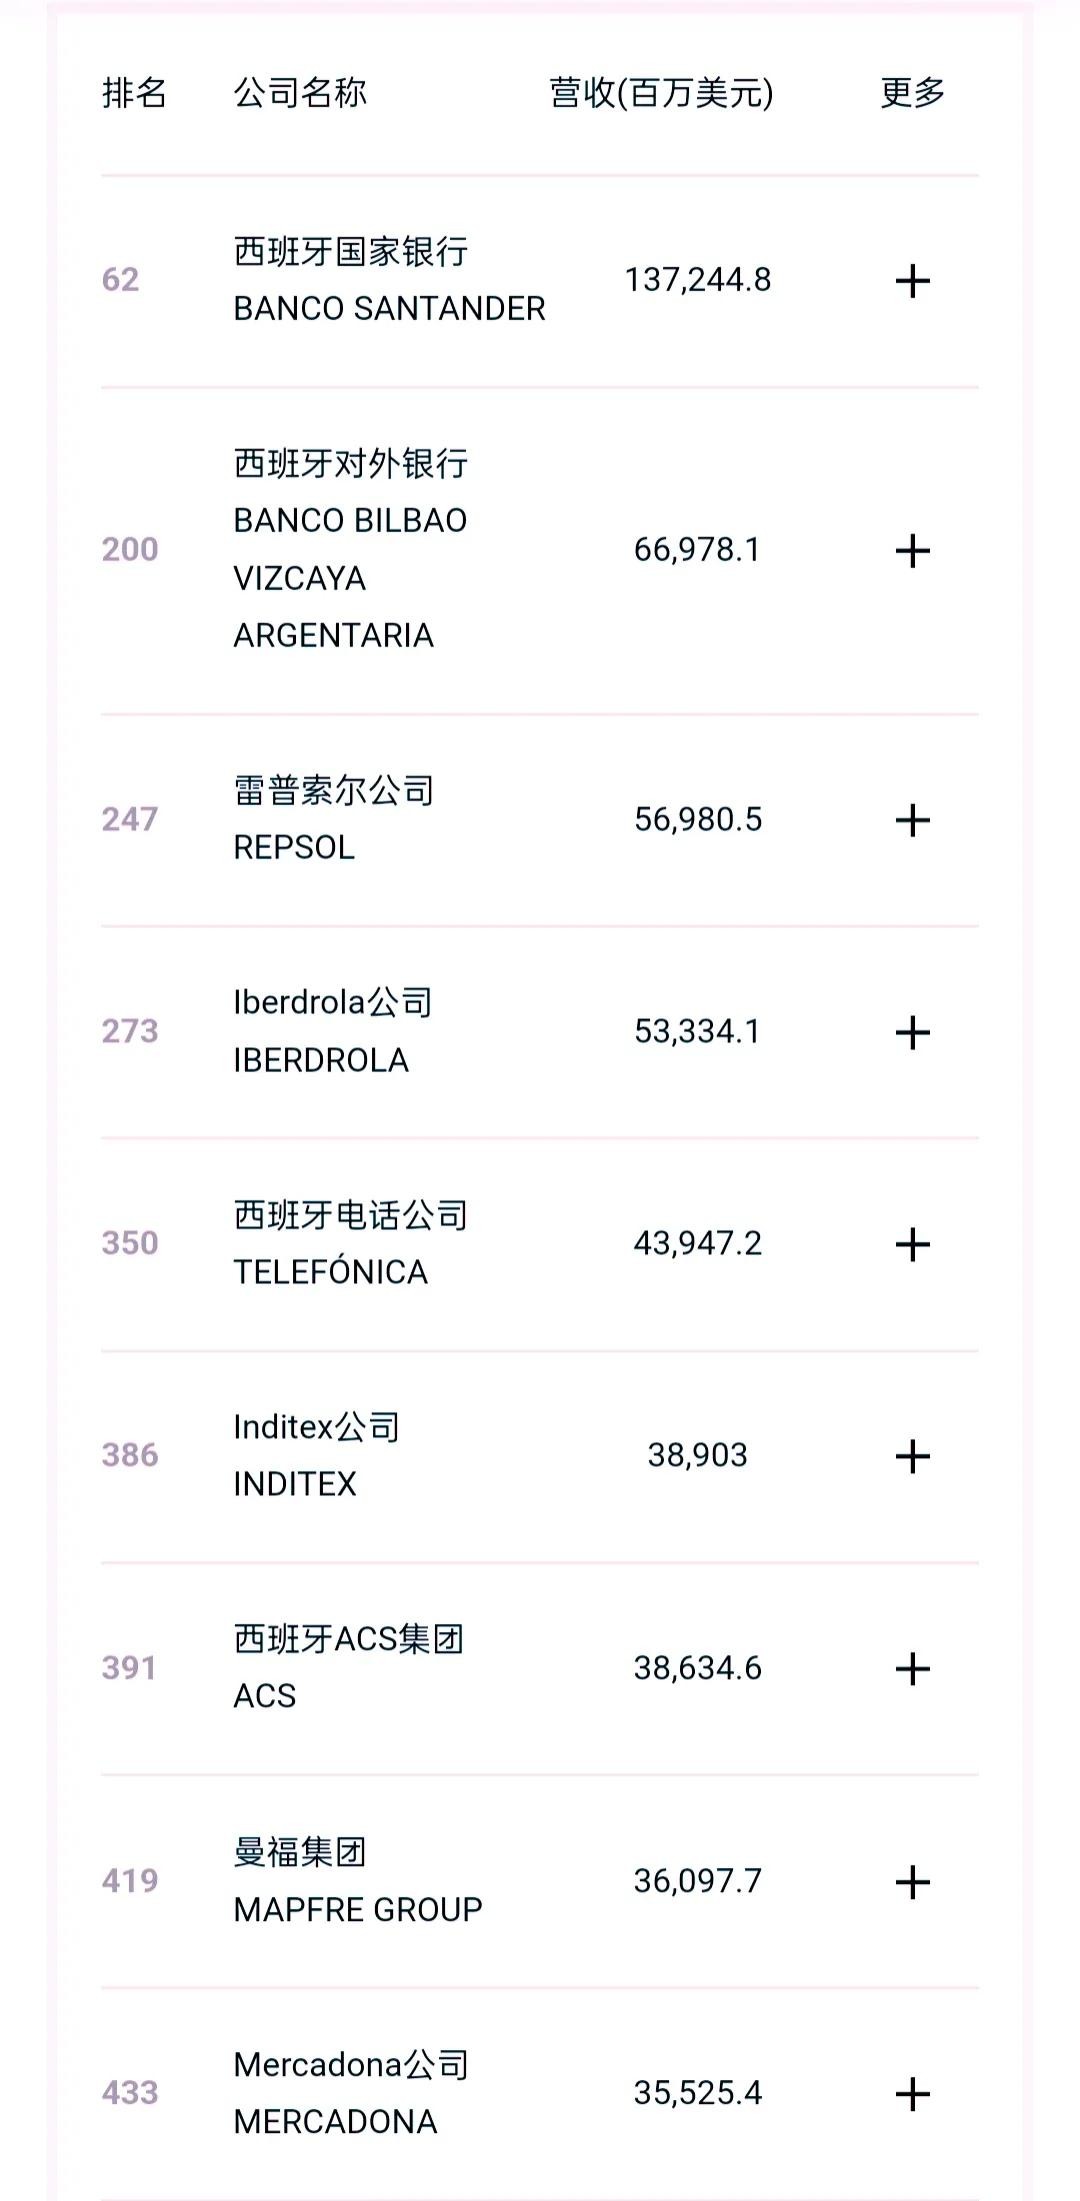Click the 公司名称 column header
Screen dimensions: 1080x2201
[300, 93]
